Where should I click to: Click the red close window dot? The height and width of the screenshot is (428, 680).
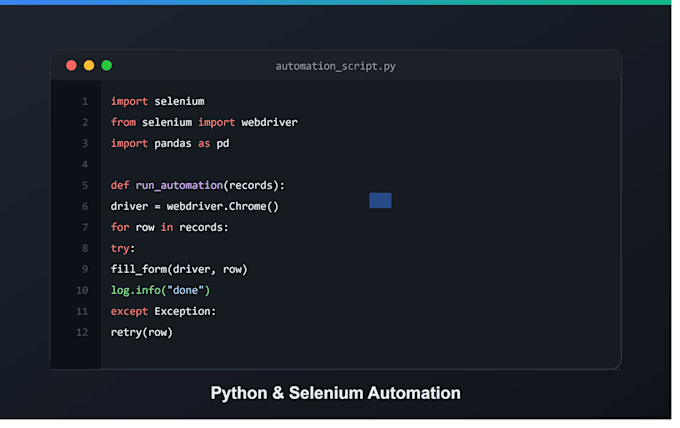coord(72,65)
